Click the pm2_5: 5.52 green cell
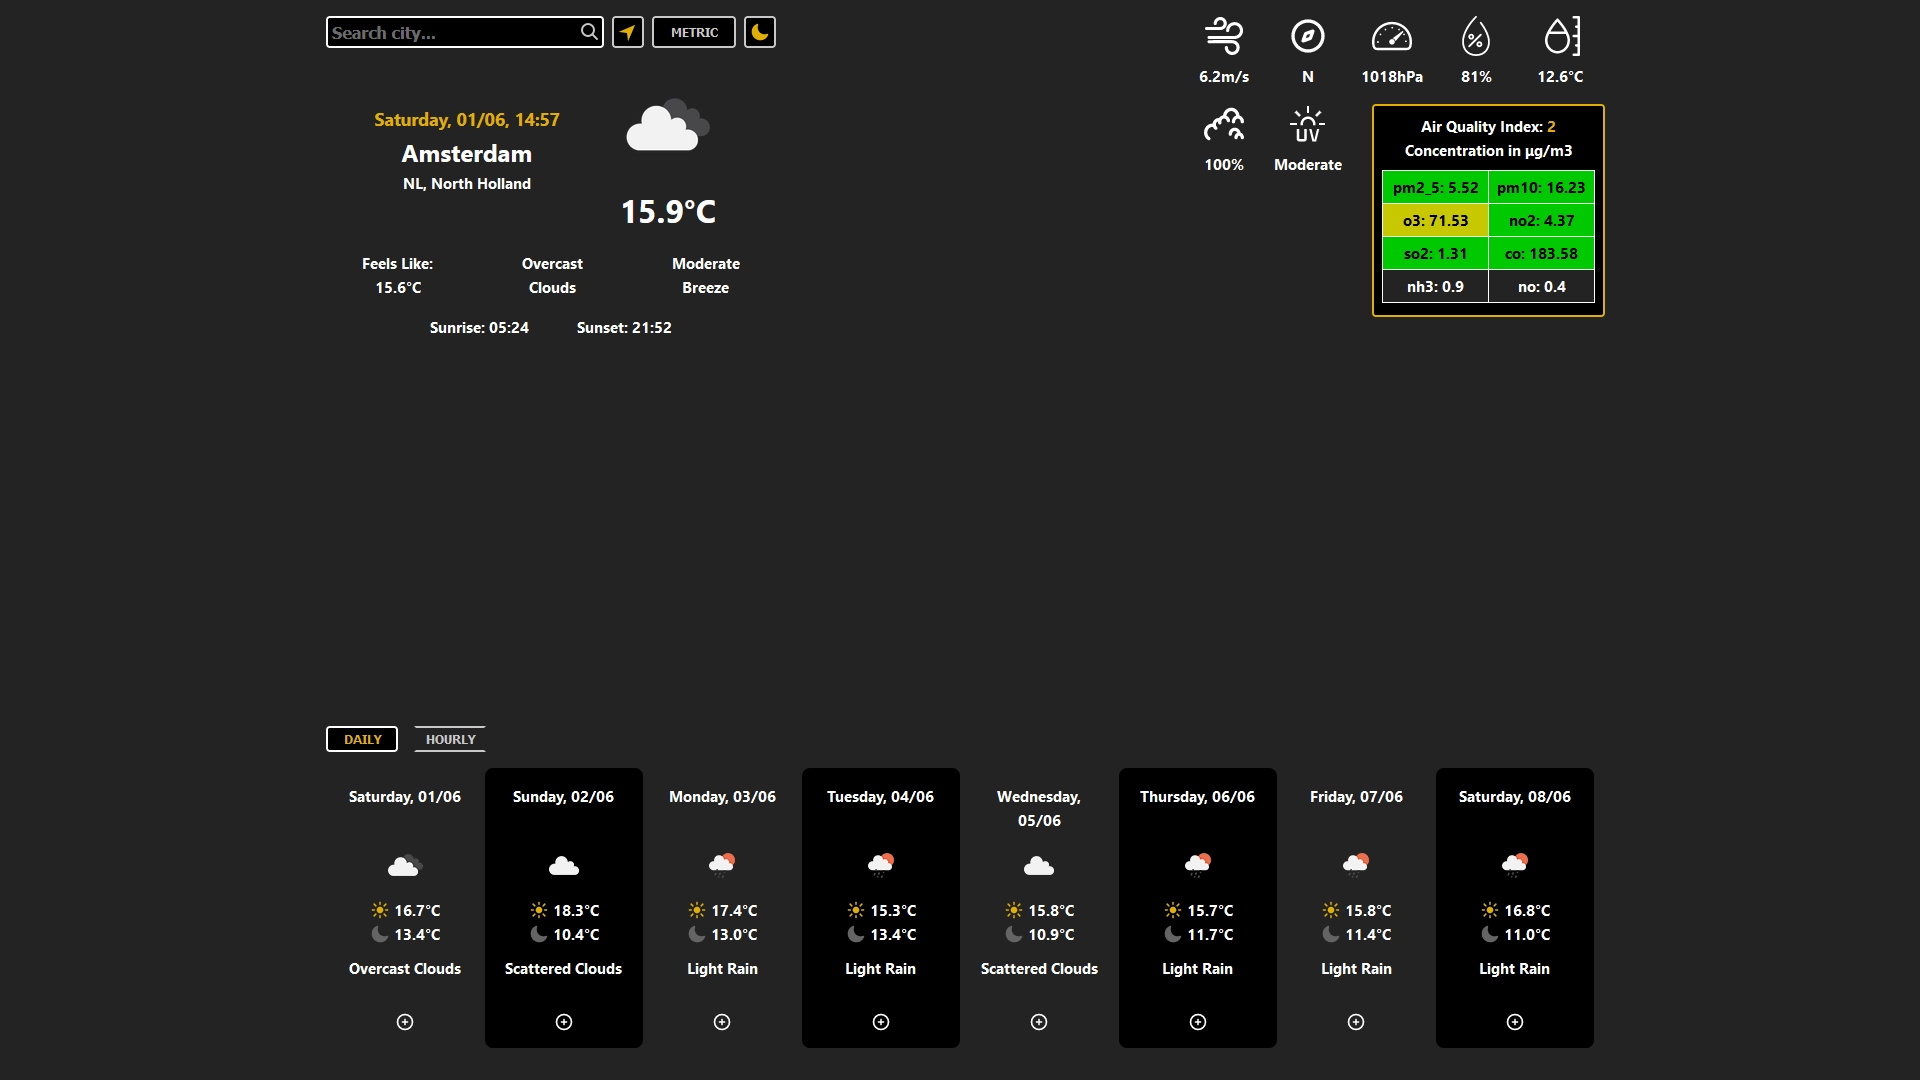Viewport: 1920px width, 1080px height. (1435, 187)
